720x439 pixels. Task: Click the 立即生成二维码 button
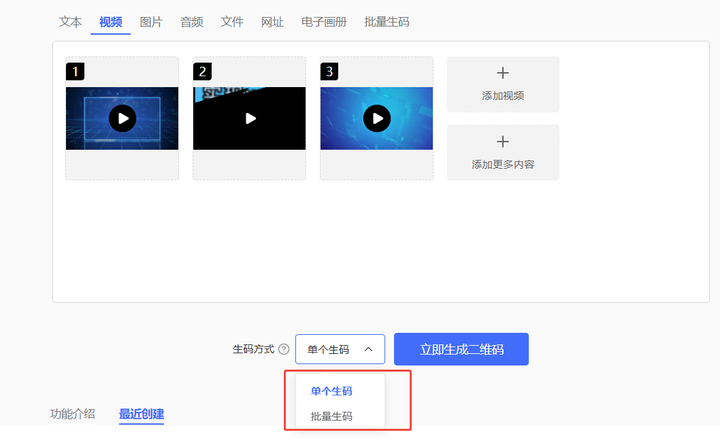point(461,349)
